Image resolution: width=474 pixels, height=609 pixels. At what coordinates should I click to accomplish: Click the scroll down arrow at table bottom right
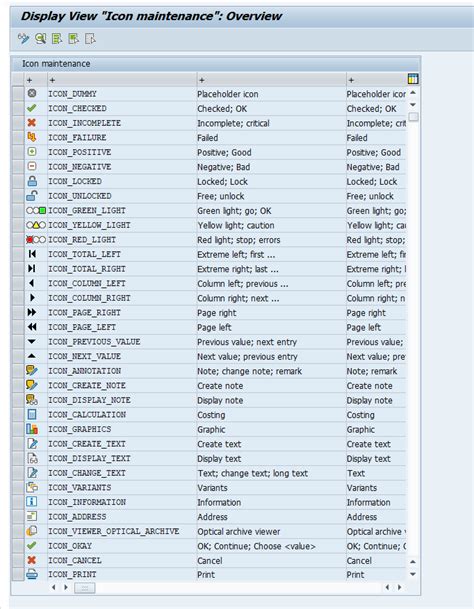click(413, 574)
